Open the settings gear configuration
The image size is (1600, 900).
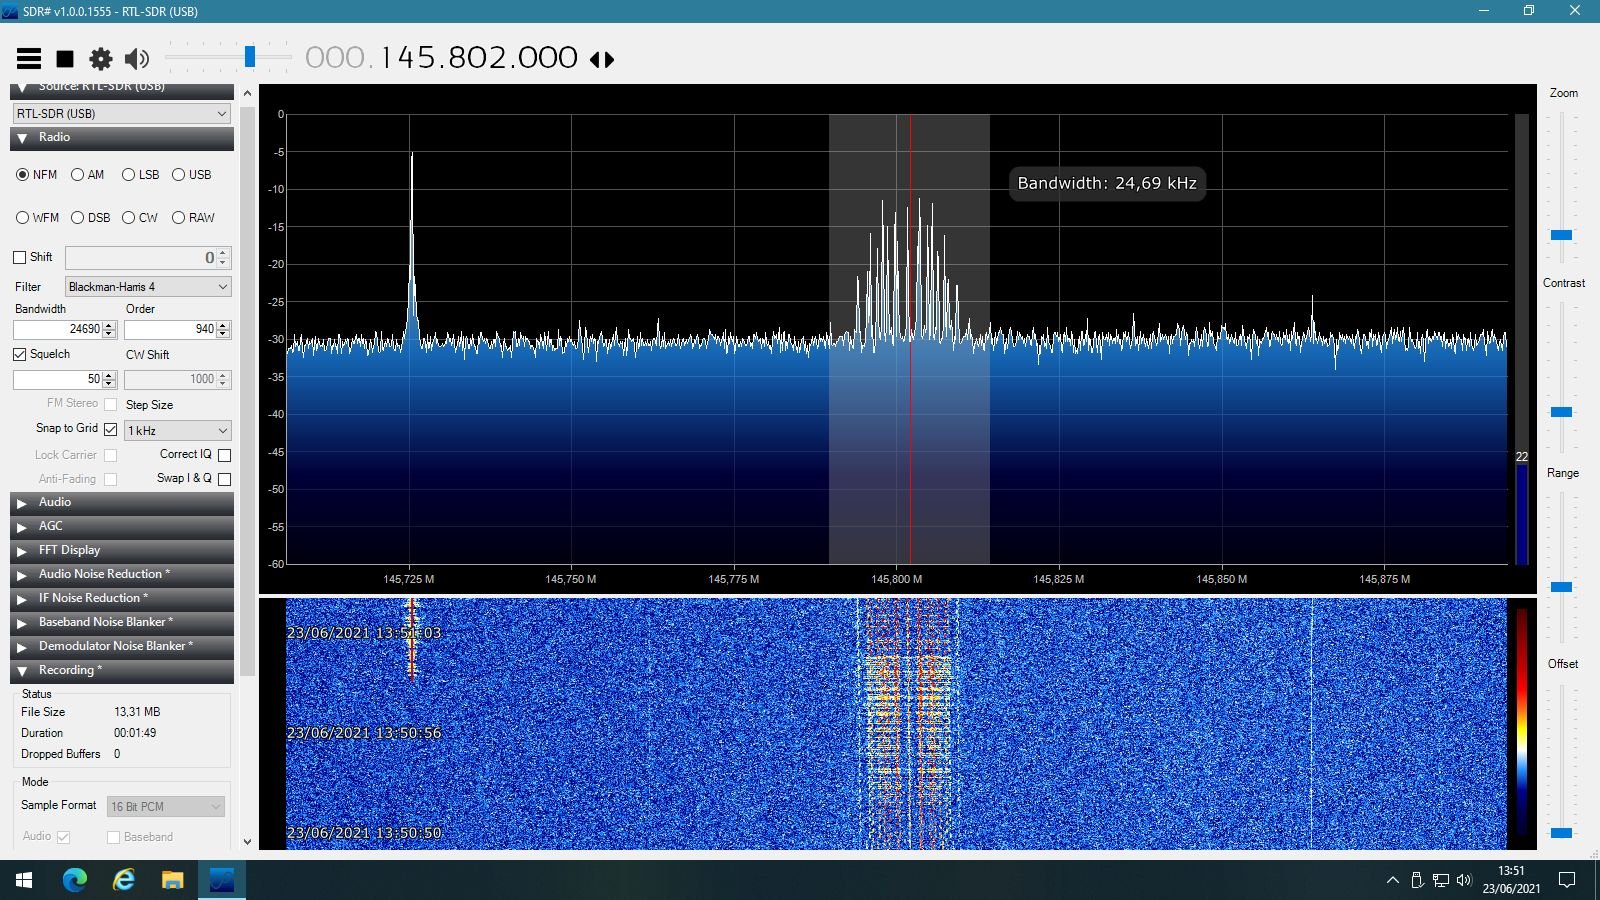tap(101, 59)
